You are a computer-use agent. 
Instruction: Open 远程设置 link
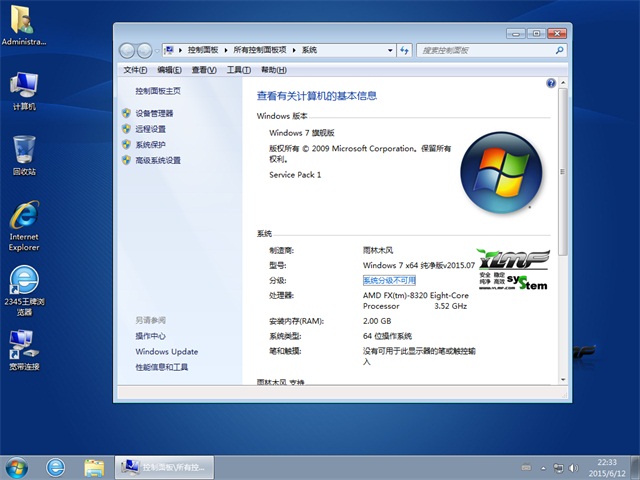coord(151,129)
